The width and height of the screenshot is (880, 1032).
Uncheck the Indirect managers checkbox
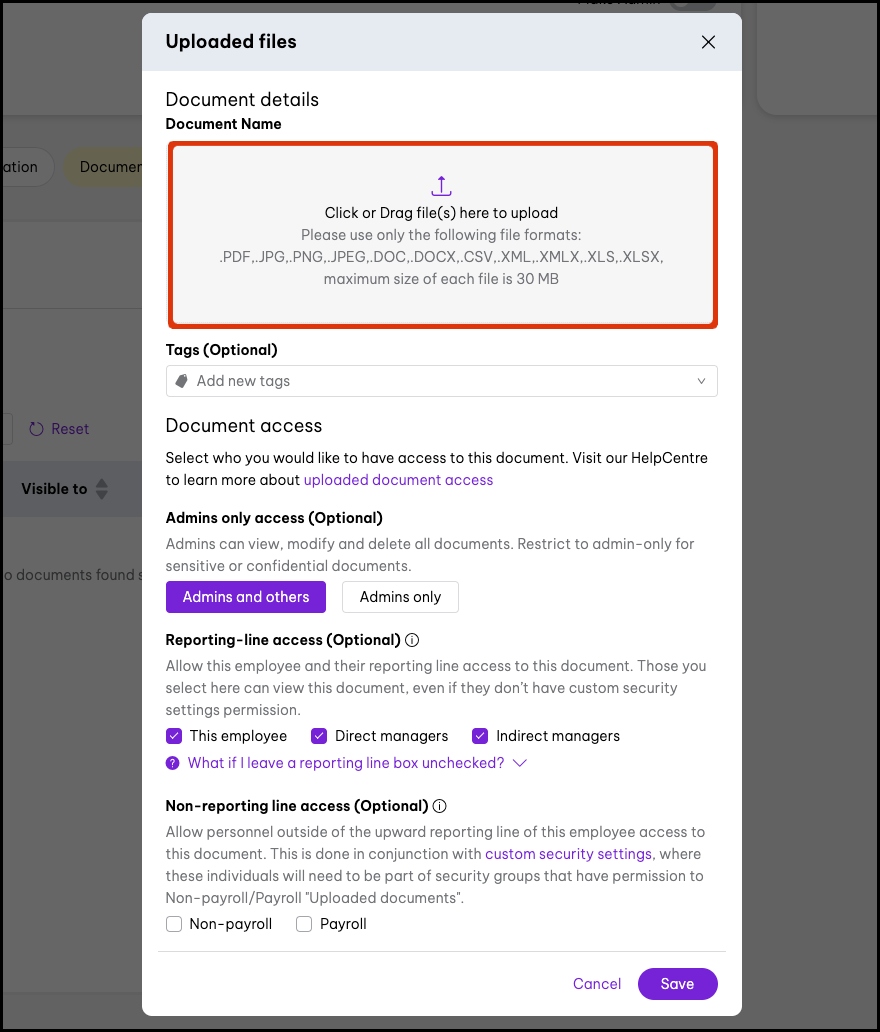click(x=480, y=736)
